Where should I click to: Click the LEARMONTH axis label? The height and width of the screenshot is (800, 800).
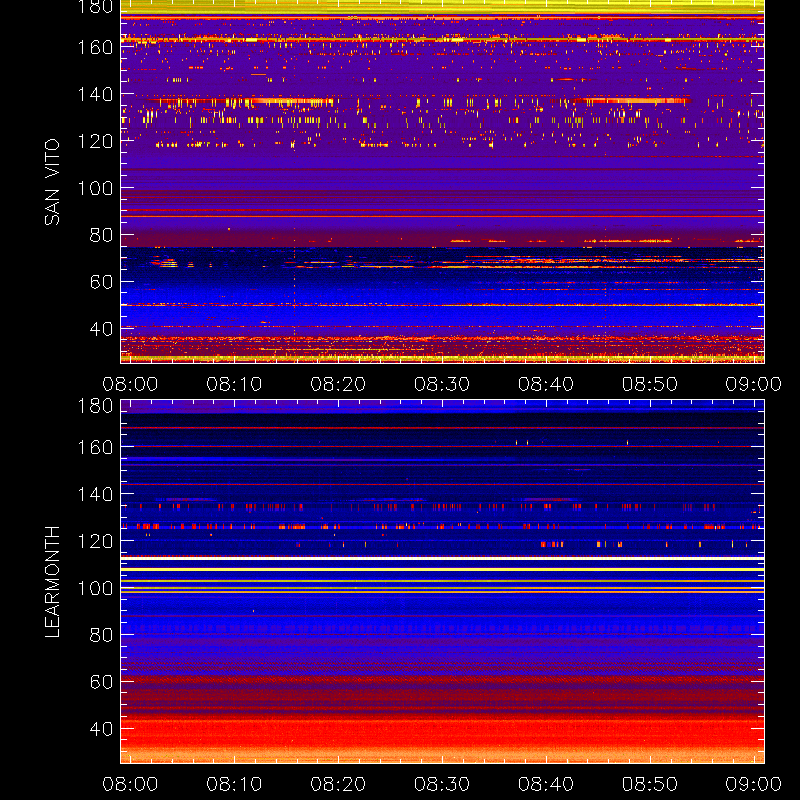point(52,582)
